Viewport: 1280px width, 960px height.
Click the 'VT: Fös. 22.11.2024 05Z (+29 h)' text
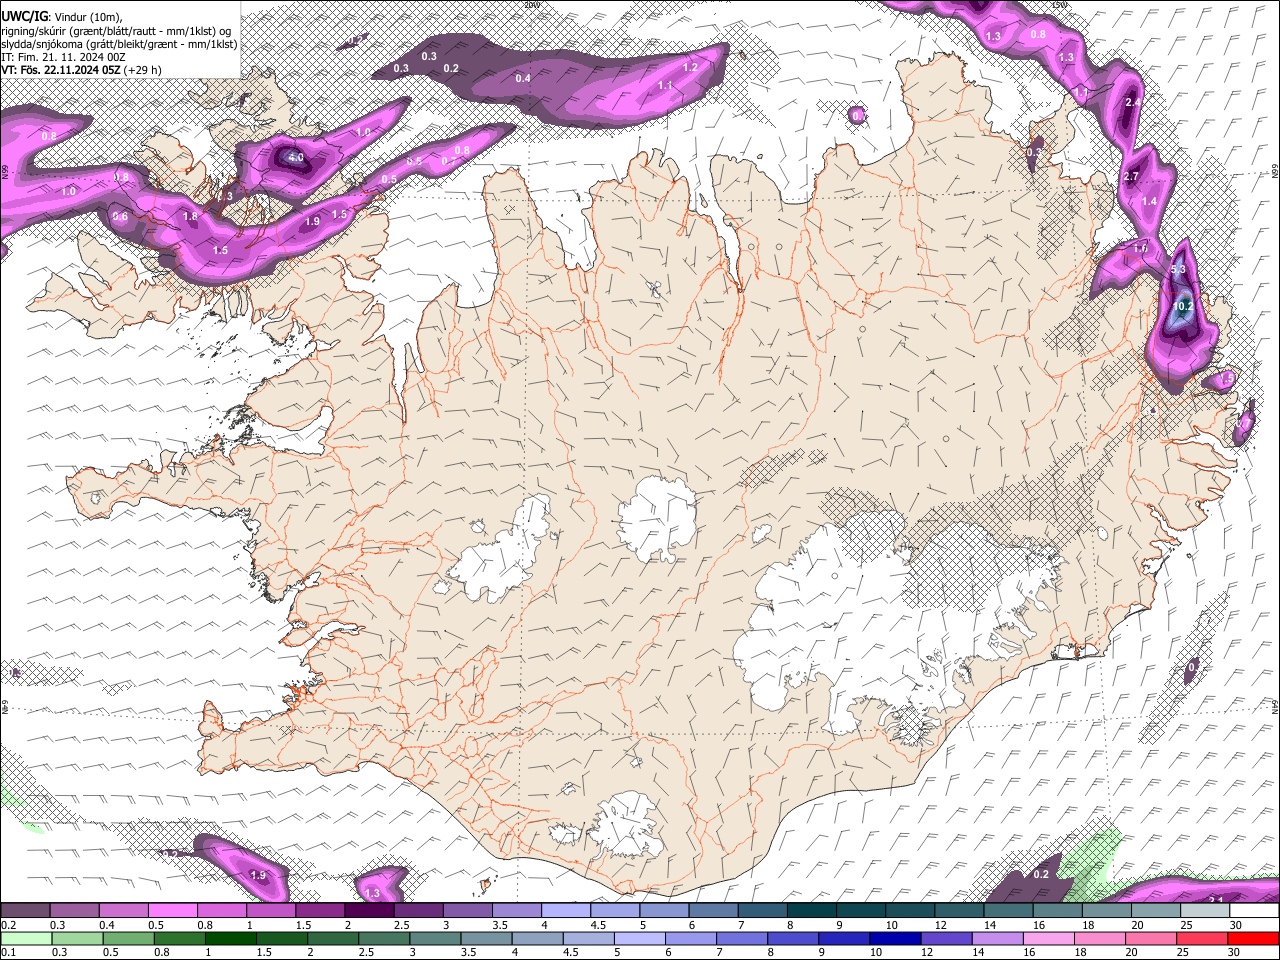click(x=81, y=70)
